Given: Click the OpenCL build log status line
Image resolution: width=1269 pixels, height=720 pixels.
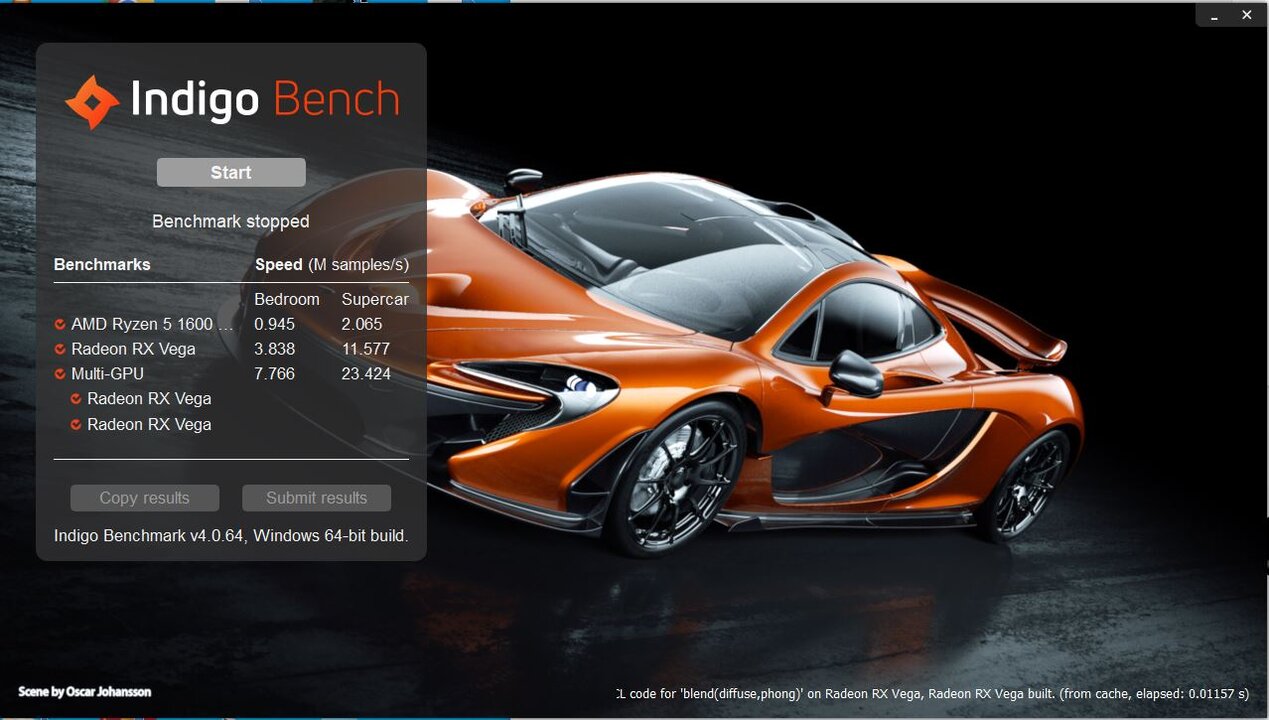Looking at the screenshot, I should [x=932, y=693].
